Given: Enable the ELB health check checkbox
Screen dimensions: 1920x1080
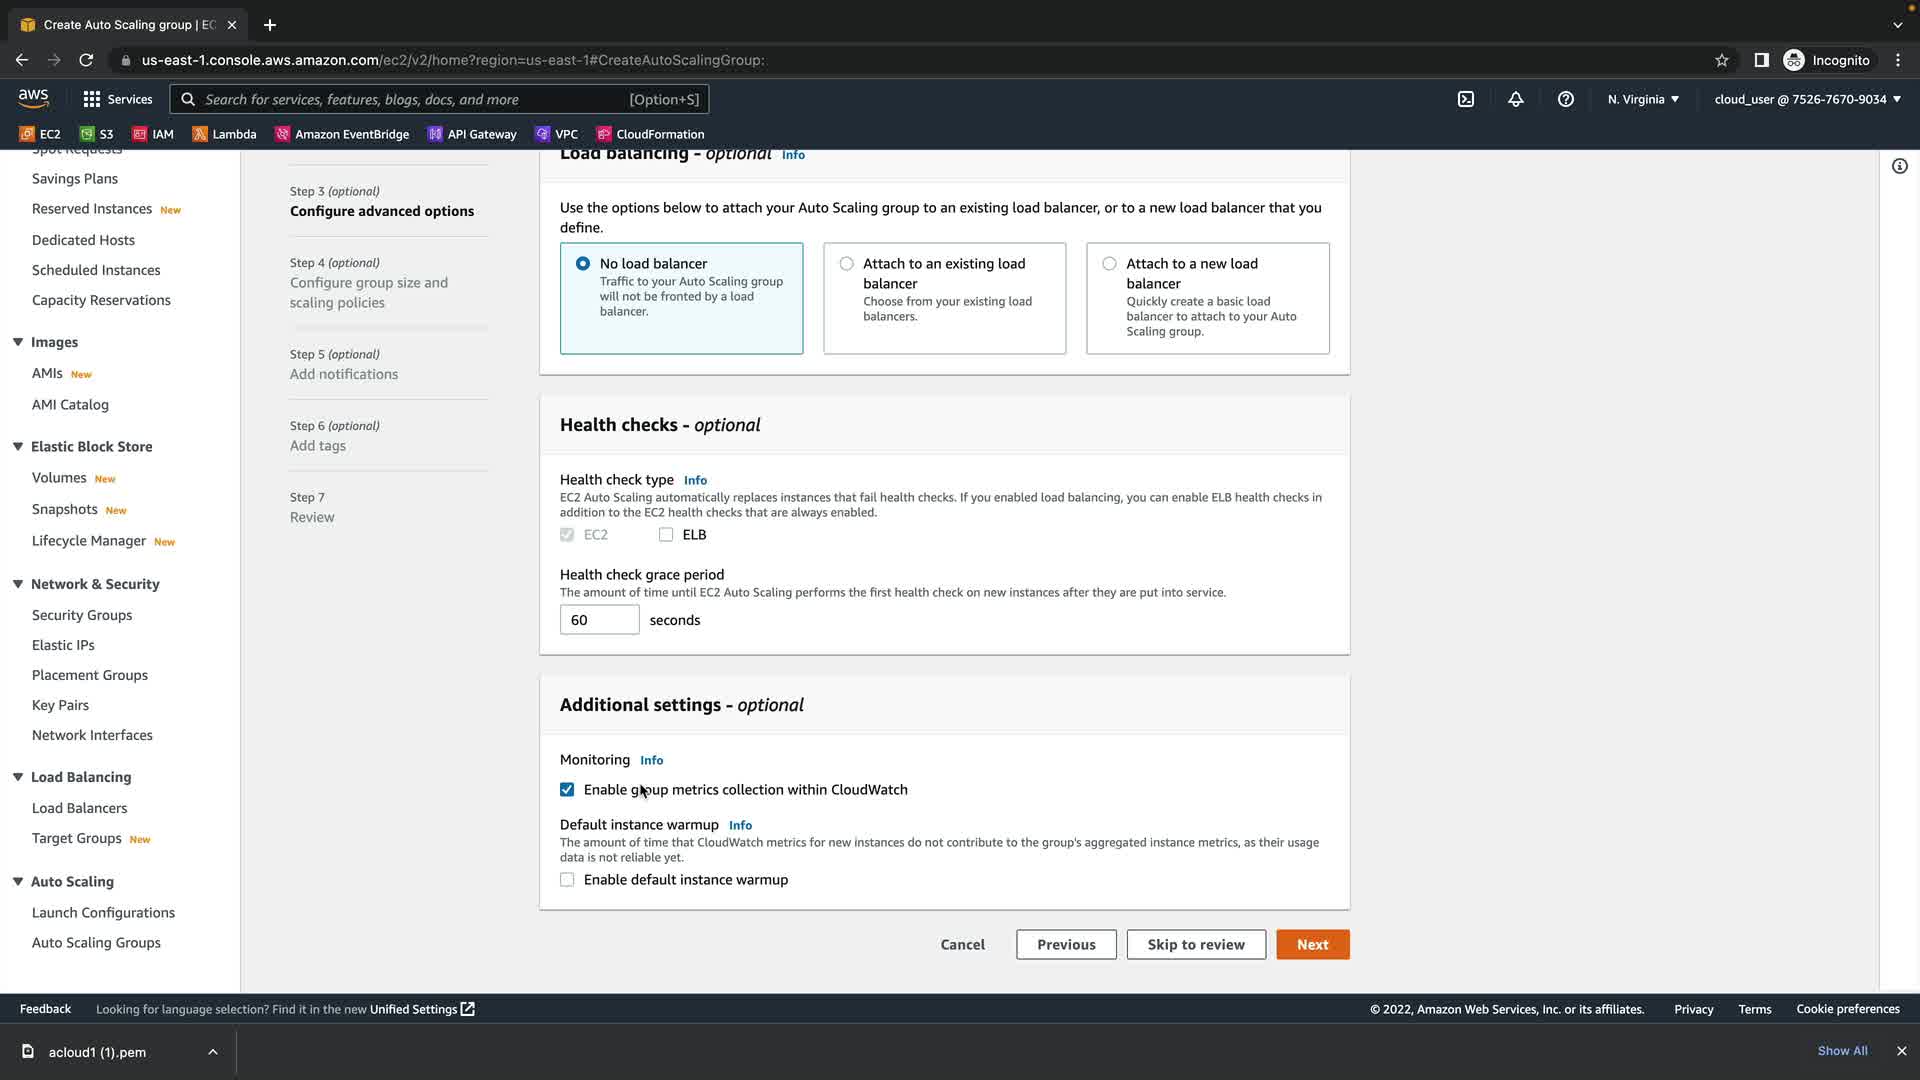Looking at the screenshot, I should pos(666,535).
